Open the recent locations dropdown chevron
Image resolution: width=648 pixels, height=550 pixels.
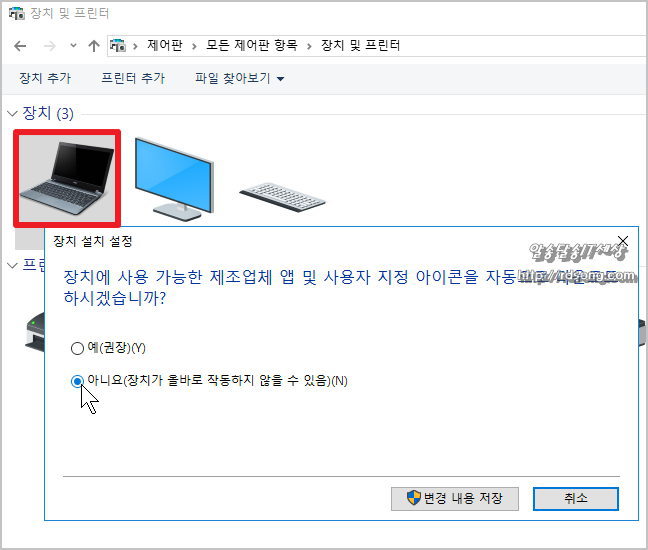[73, 45]
